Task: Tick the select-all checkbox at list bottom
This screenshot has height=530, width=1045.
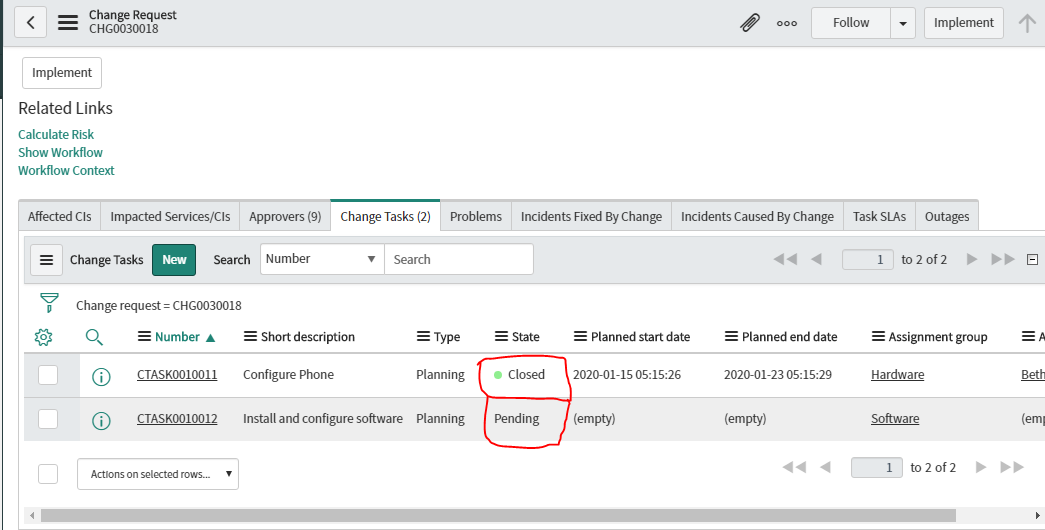Action: point(48,473)
